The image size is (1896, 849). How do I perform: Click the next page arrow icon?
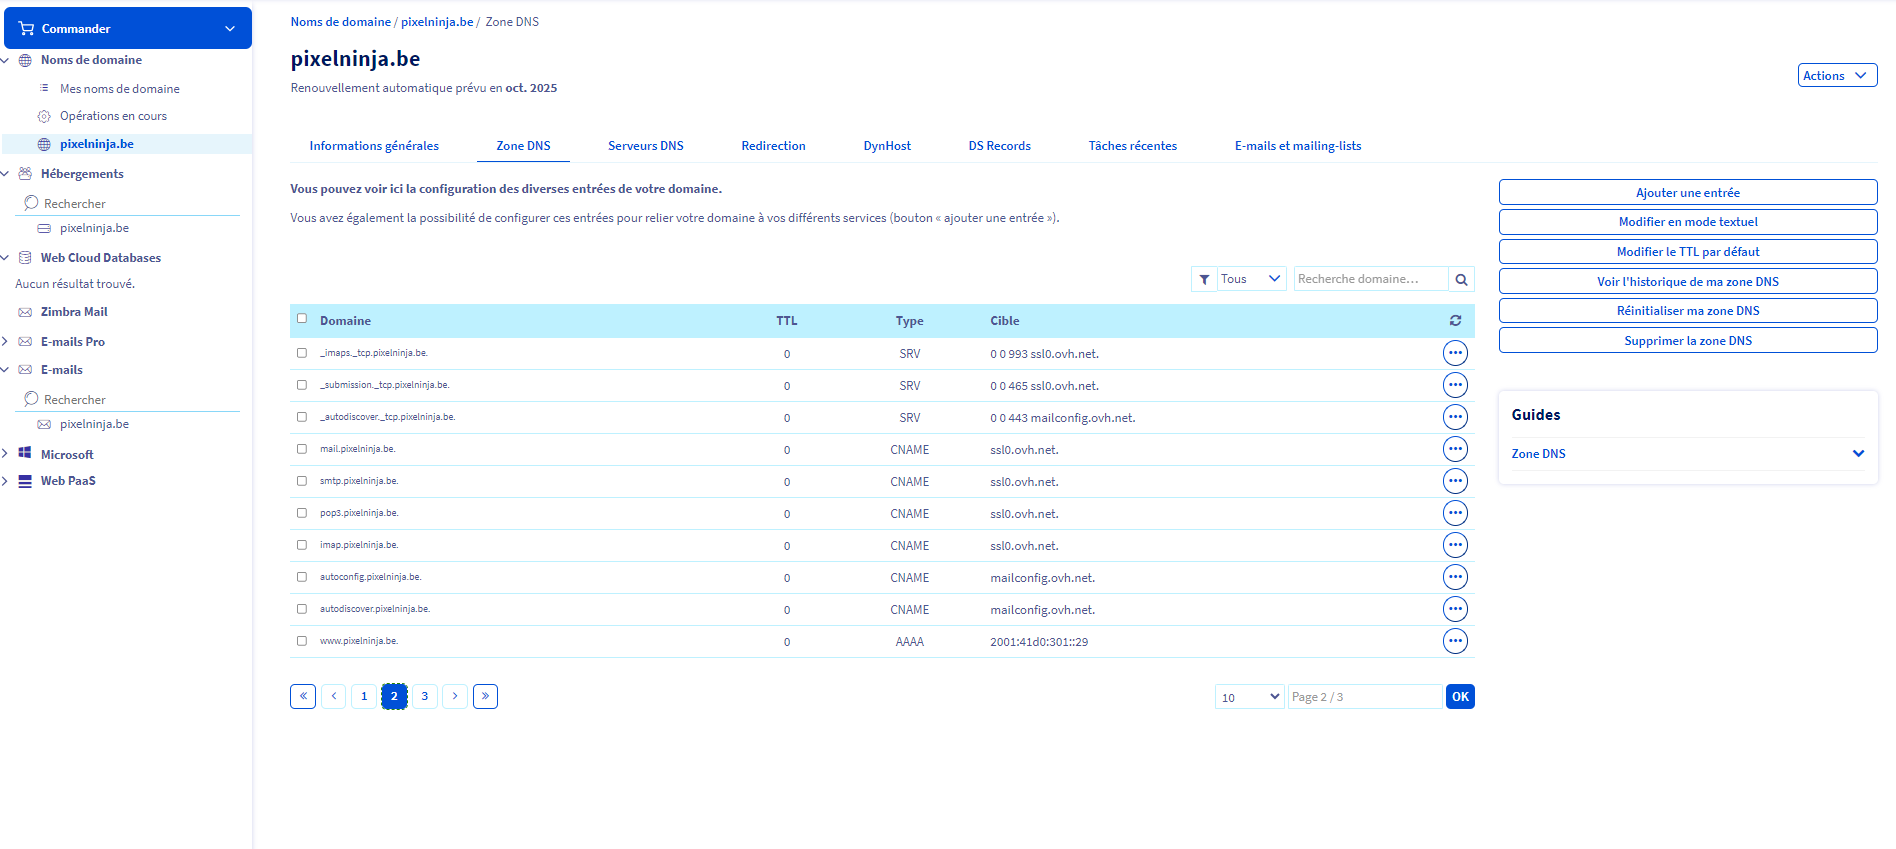tap(455, 696)
